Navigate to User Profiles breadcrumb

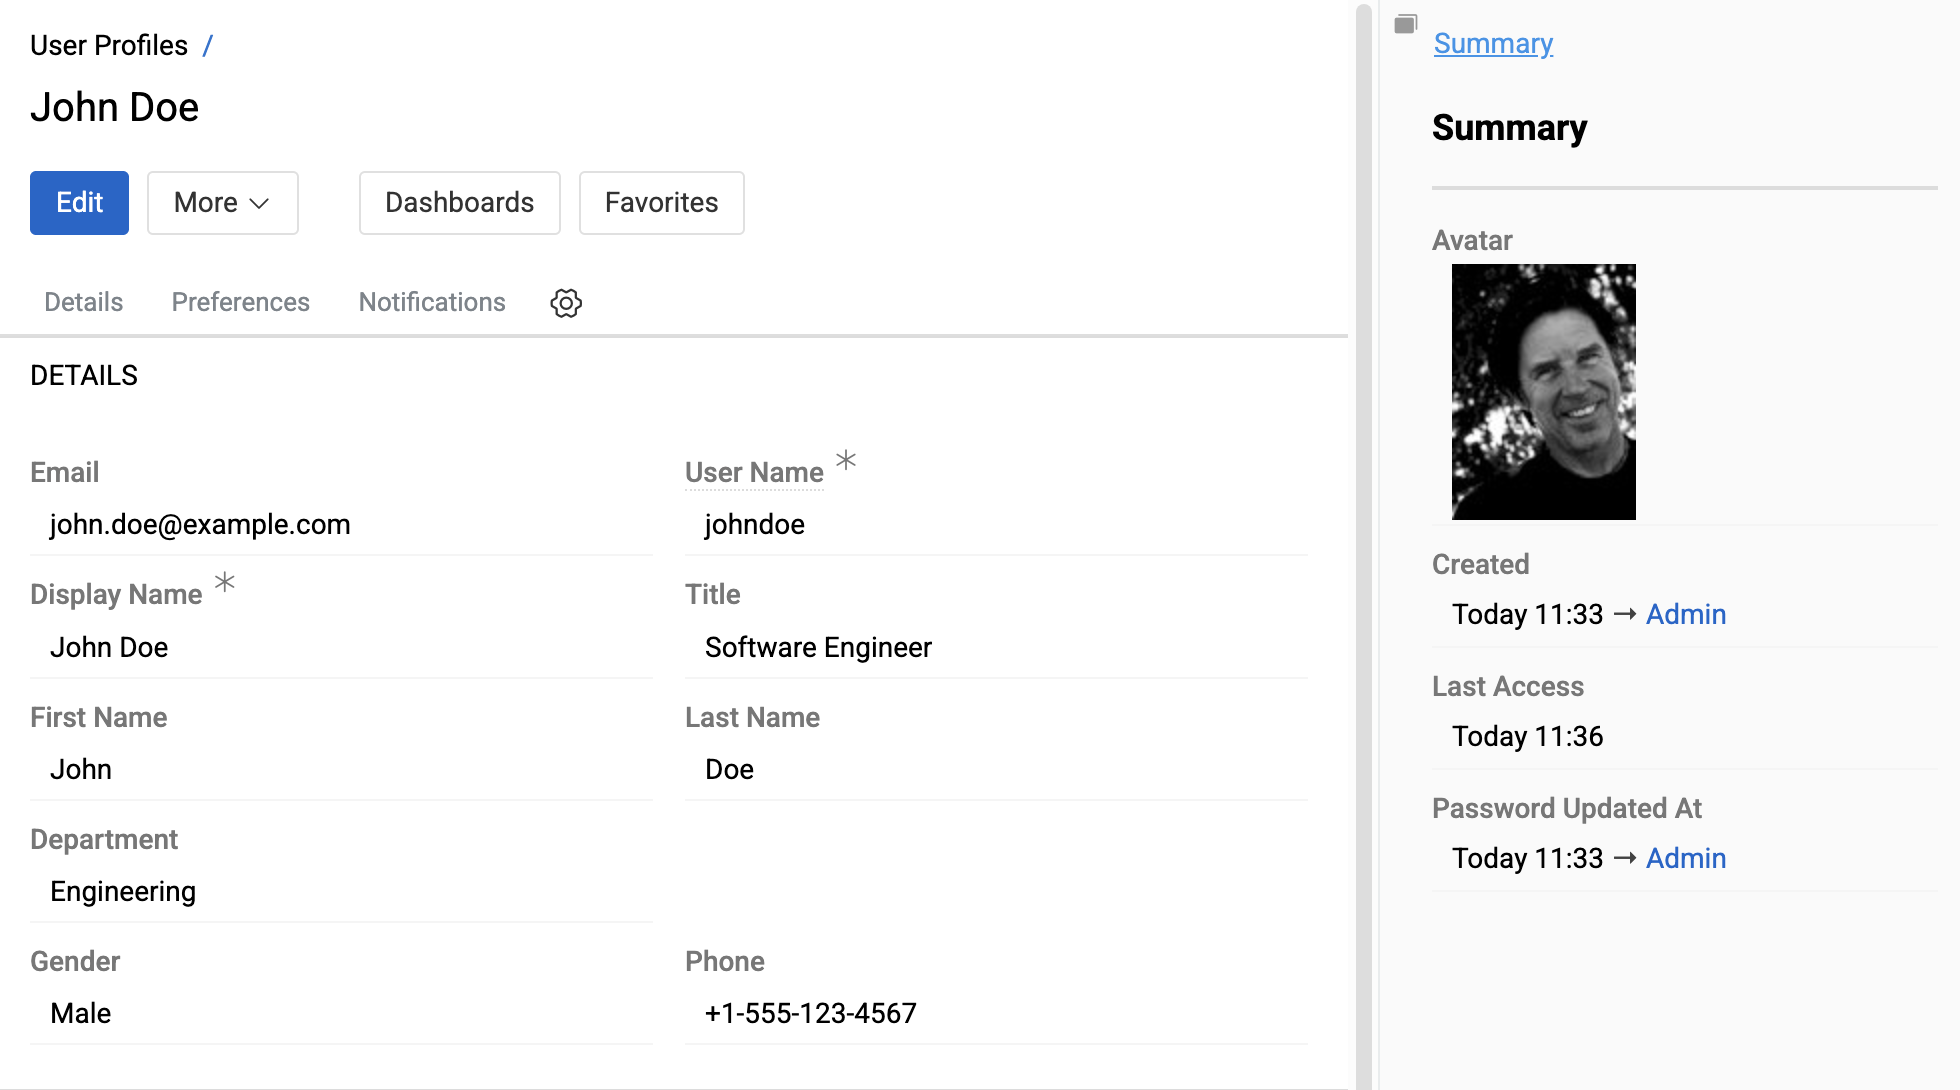[109, 44]
